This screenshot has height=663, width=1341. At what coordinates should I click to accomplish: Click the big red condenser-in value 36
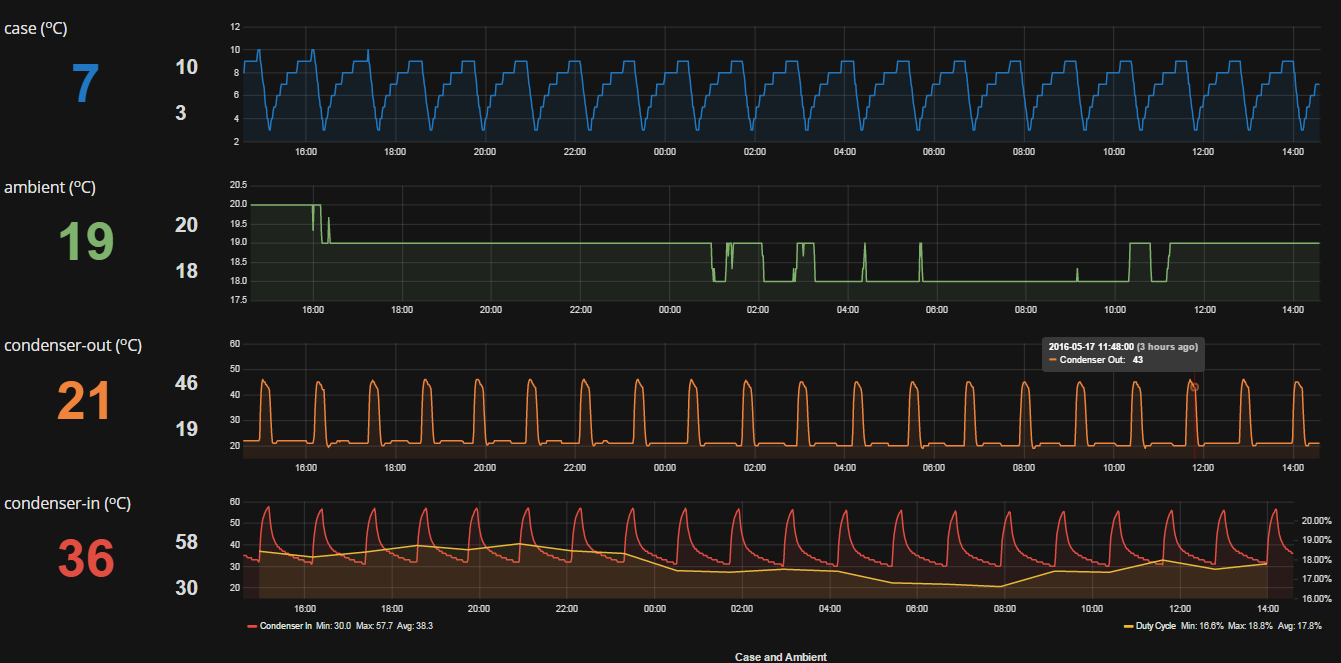click(86, 558)
